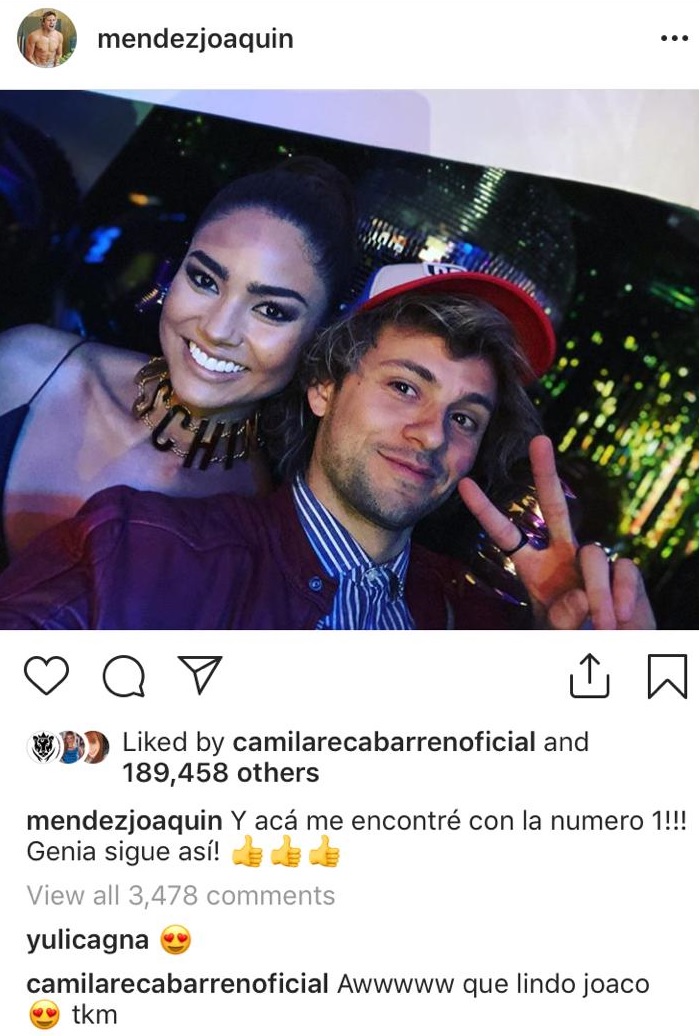
Task: Open camilarecabarrenoficial in the liked-by line
Action: point(384,742)
